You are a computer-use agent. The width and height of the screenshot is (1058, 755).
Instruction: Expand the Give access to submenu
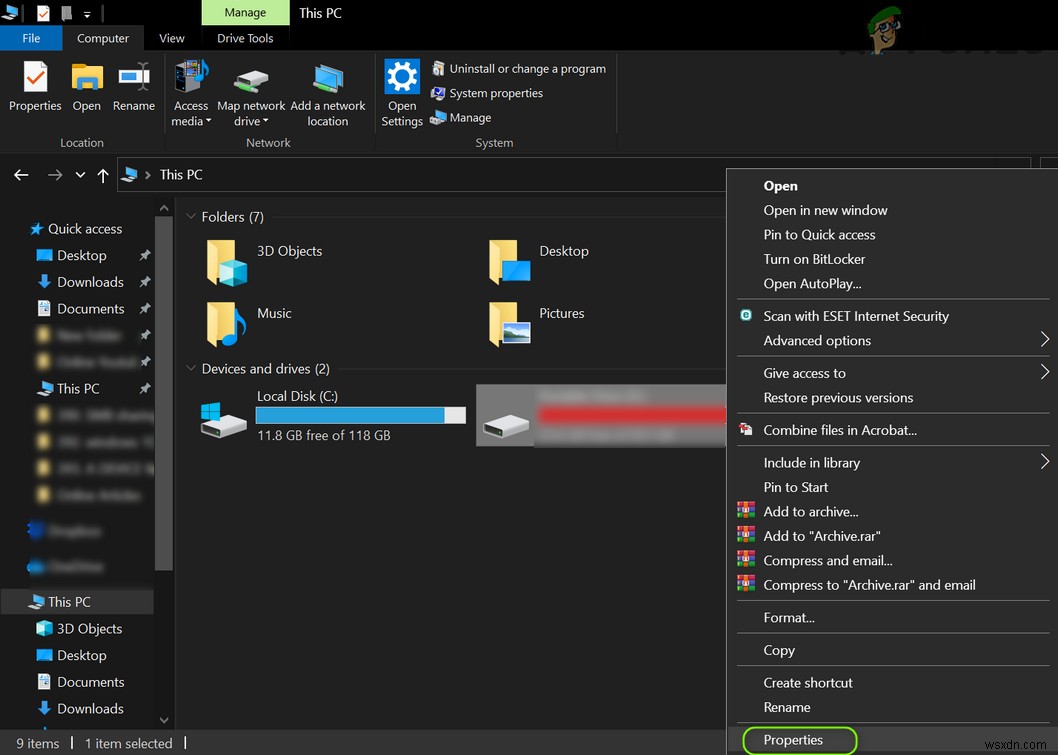[x=1044, y=372]
